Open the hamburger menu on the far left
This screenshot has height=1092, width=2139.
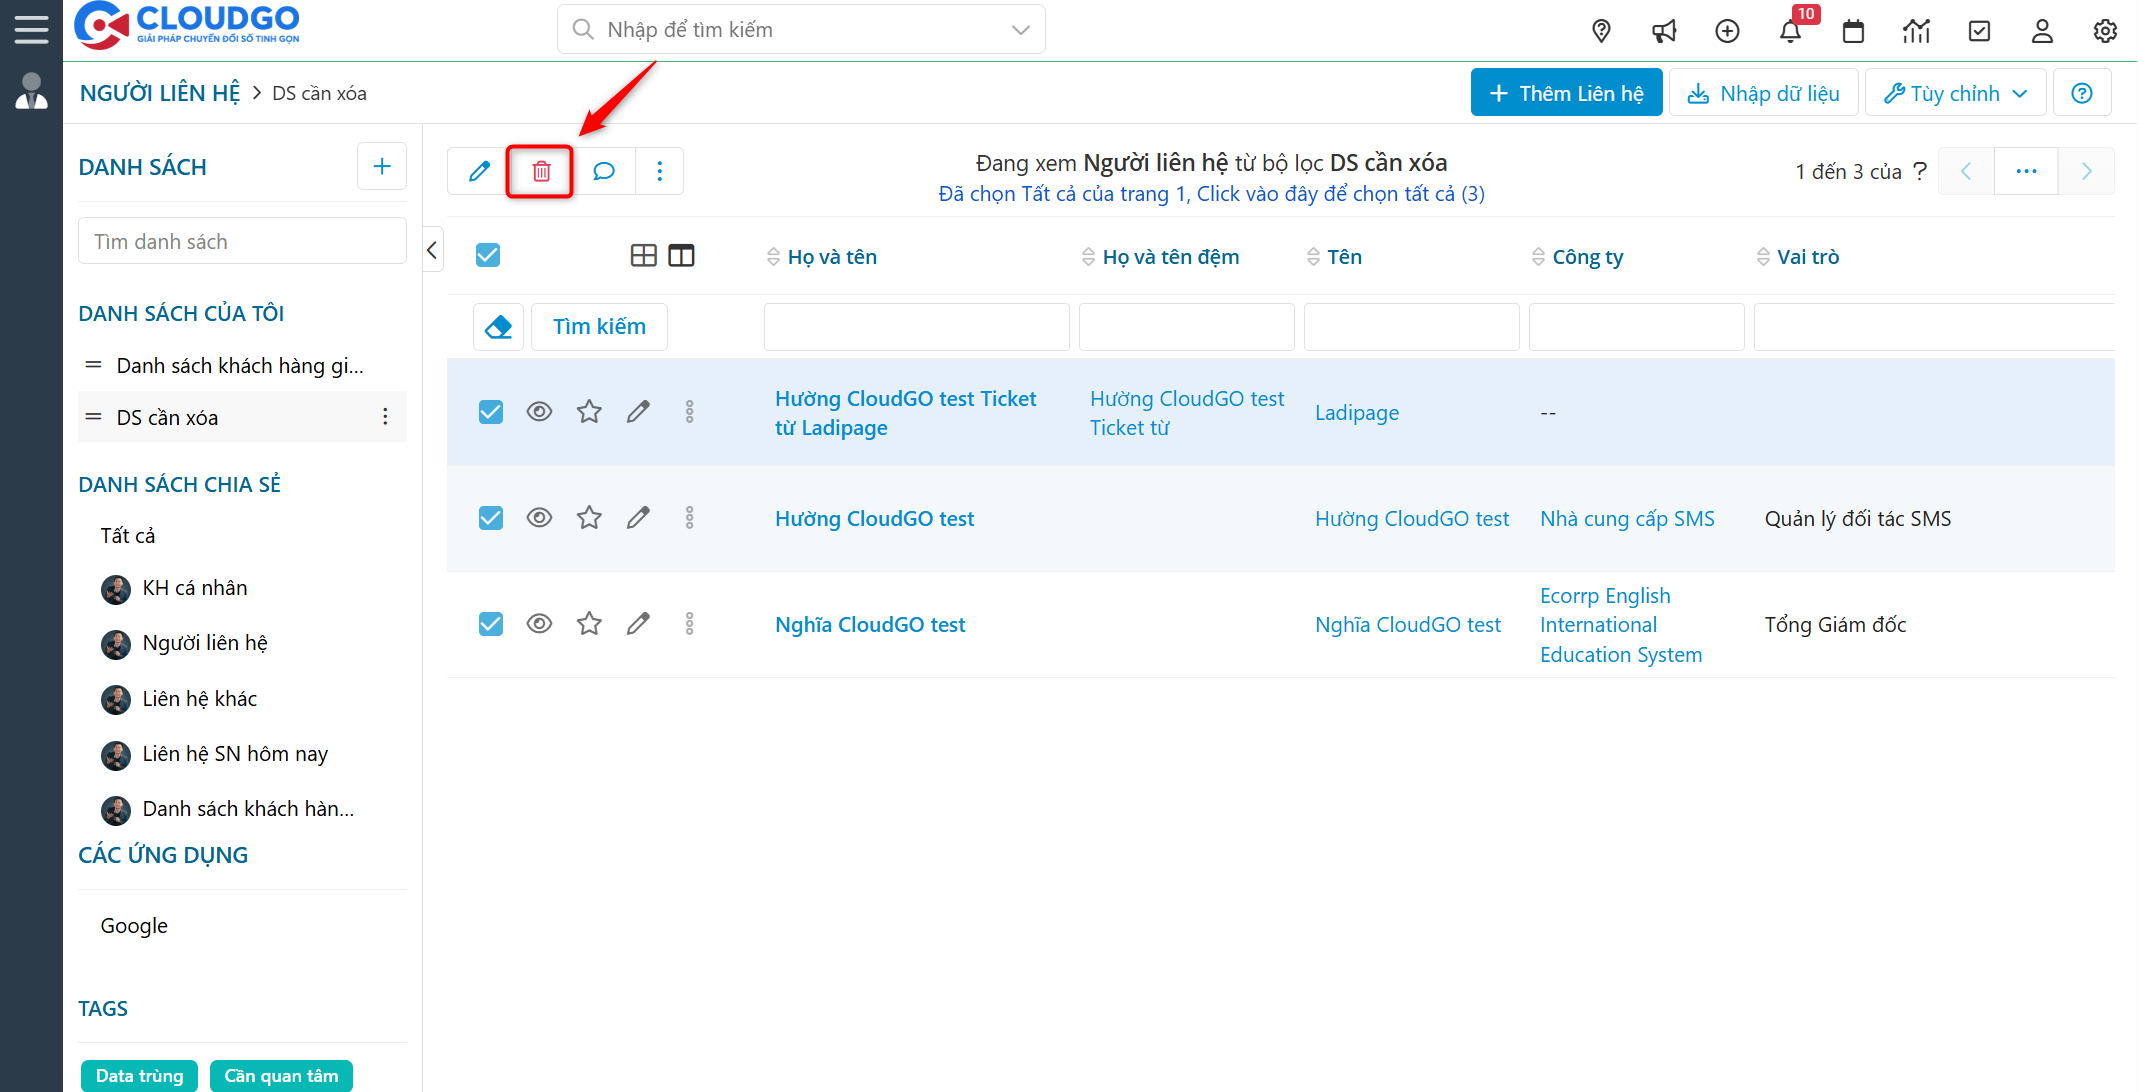[x=31, y=29]
